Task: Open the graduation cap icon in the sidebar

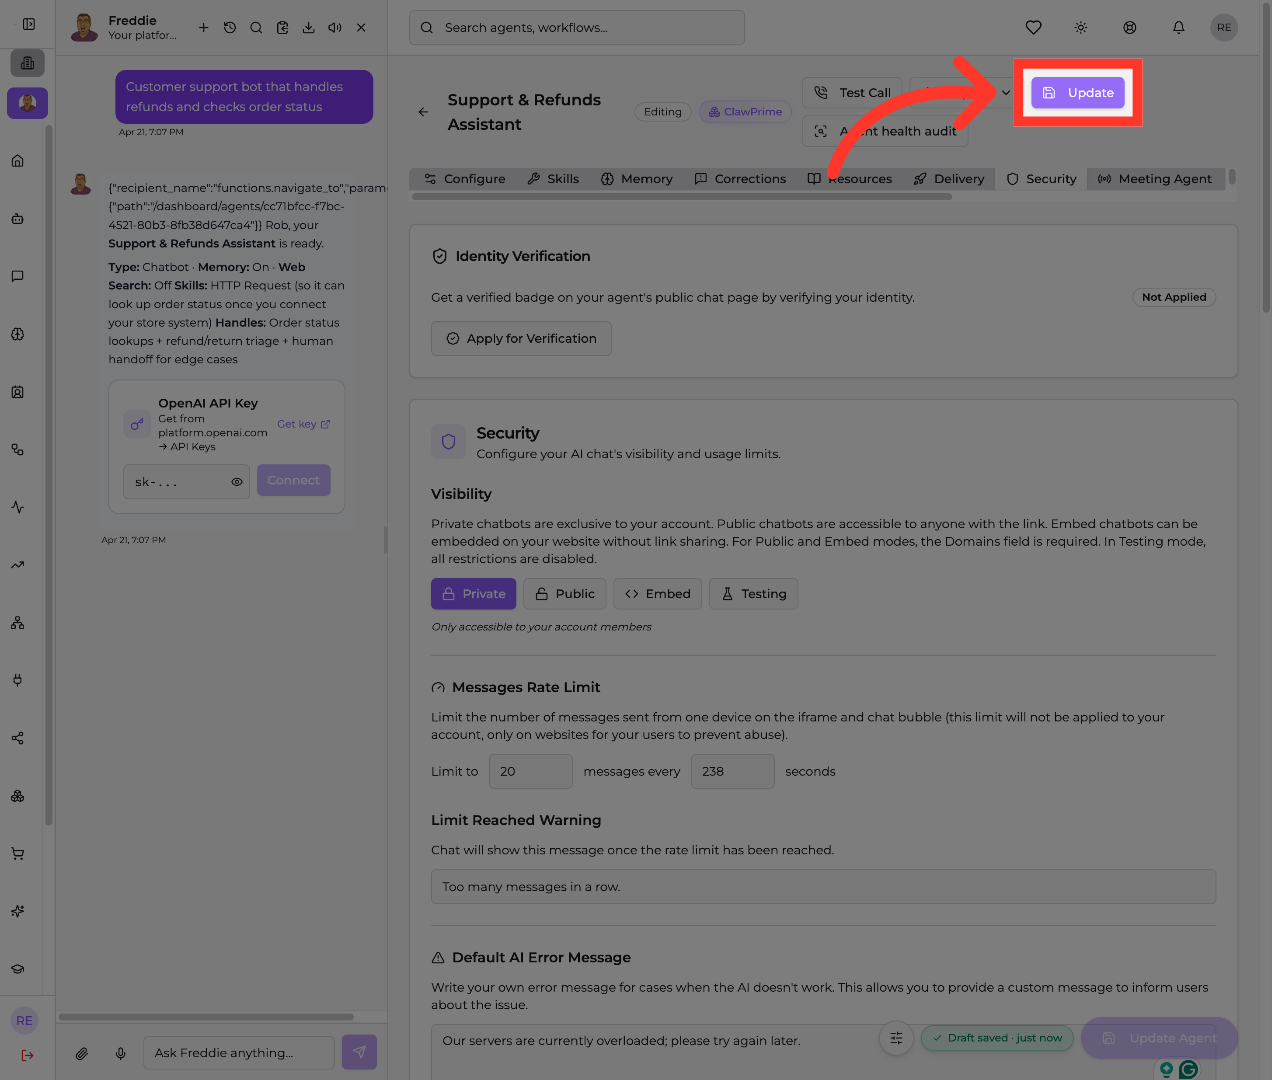Action: coord(17,969)
